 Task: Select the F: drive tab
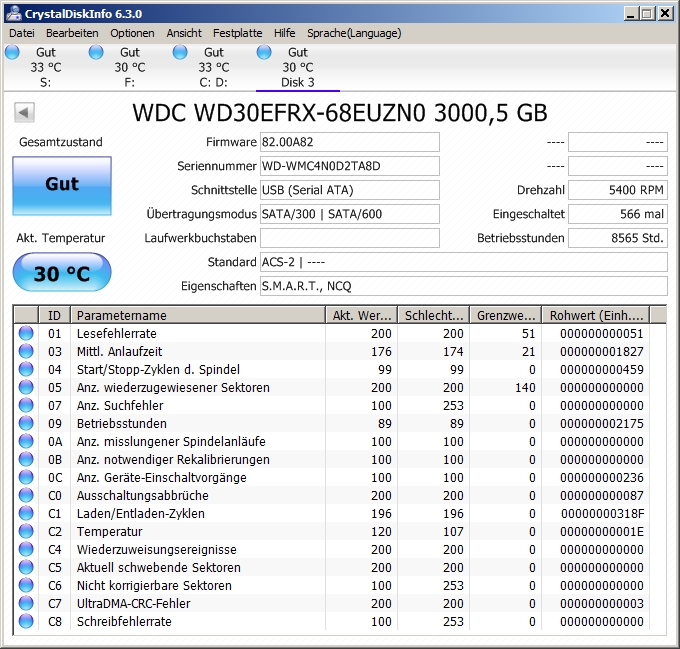click(x=129, y=67)
